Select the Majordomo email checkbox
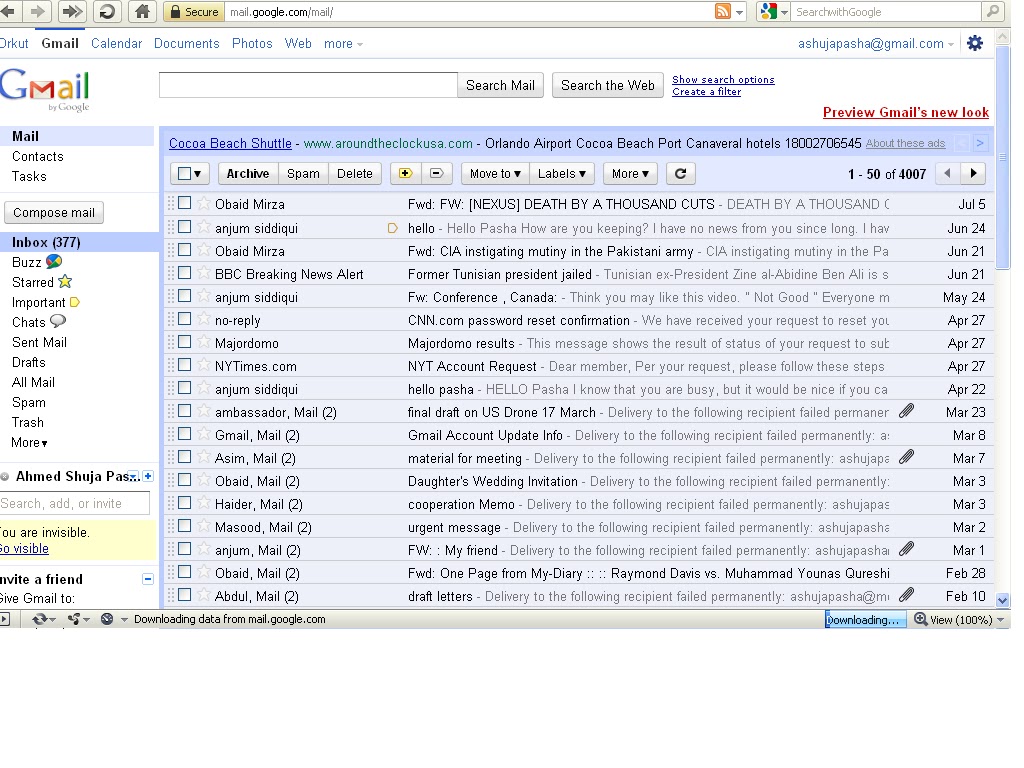The image size is (1024, 768). 185,342
